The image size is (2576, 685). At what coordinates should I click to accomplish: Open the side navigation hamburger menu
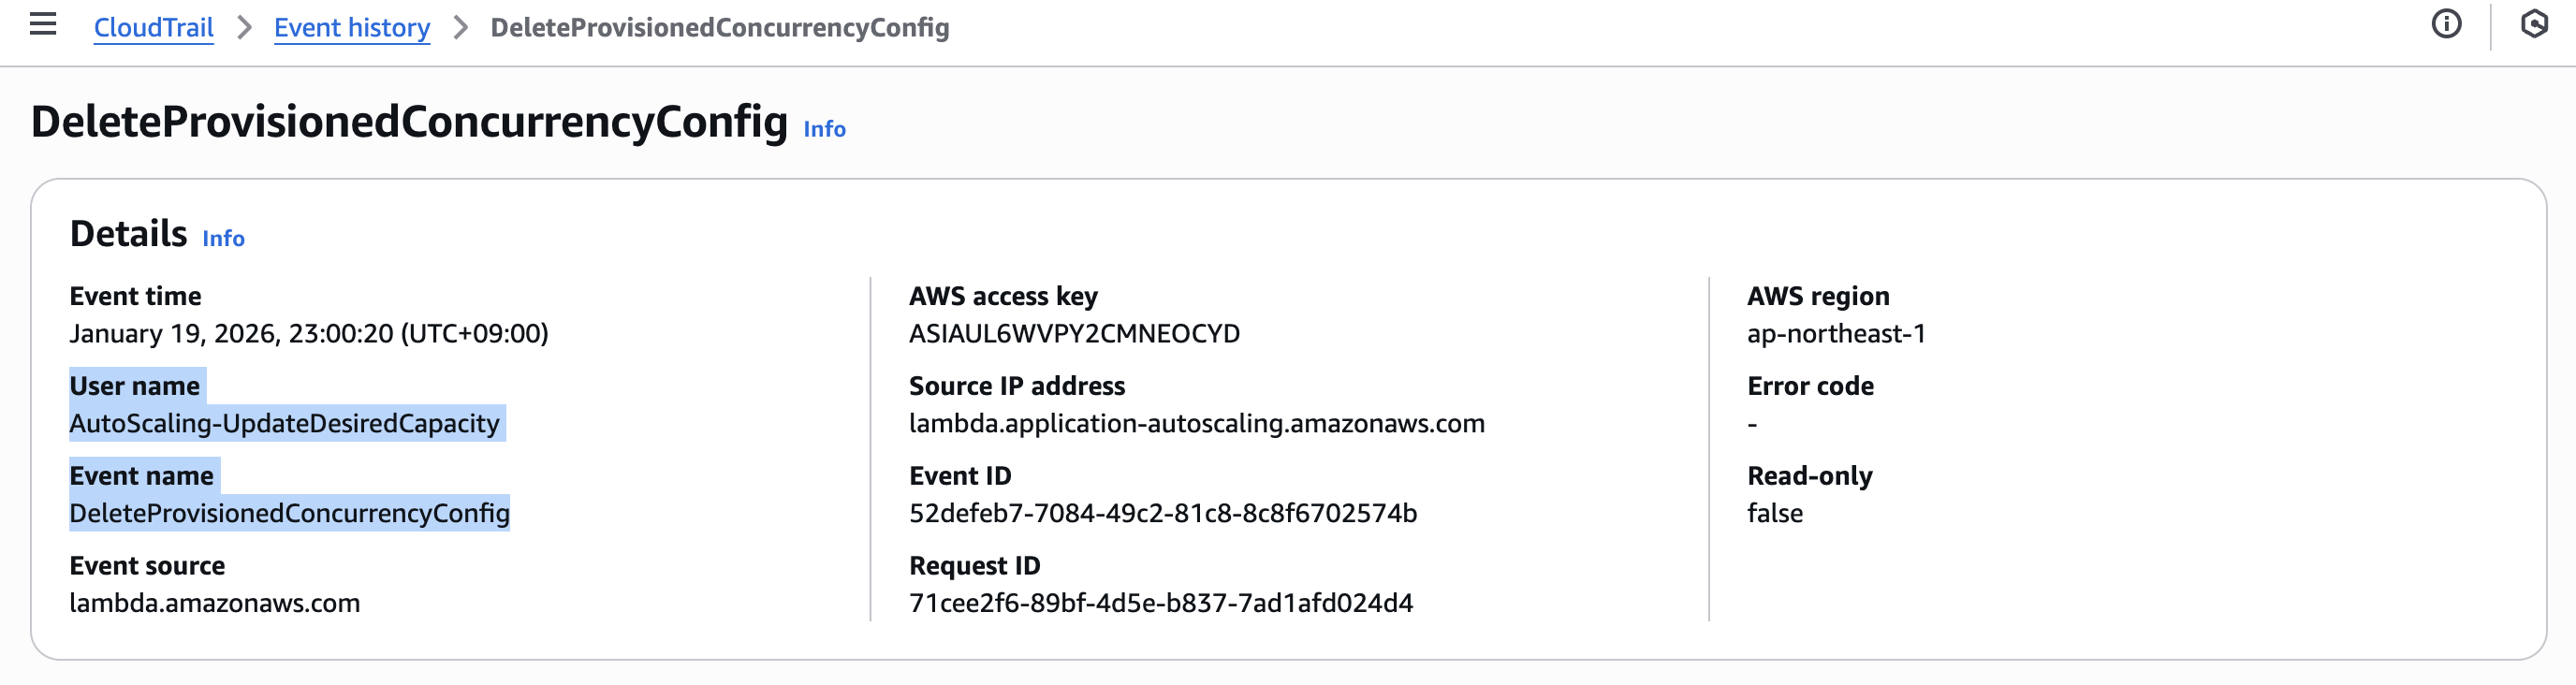pos(43,24)
